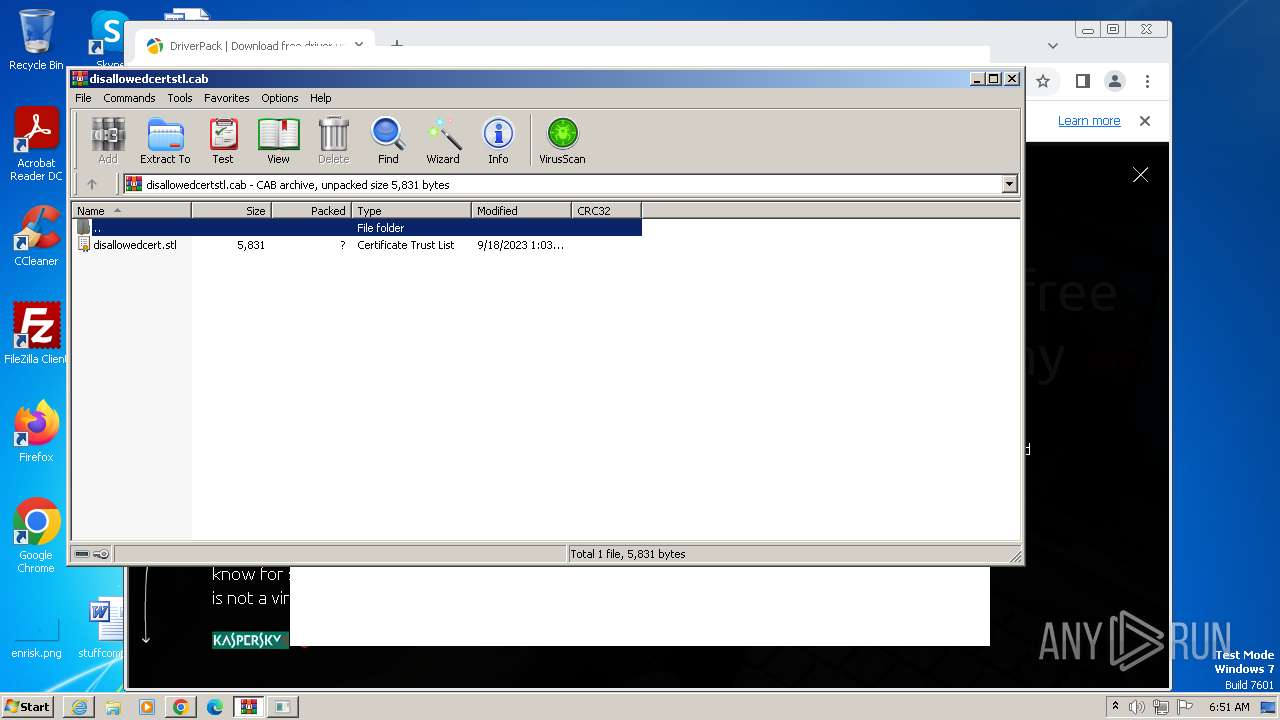Sort by the Modified column header
The height and width of the screenshot is (720, 1280).
(521, 210)
